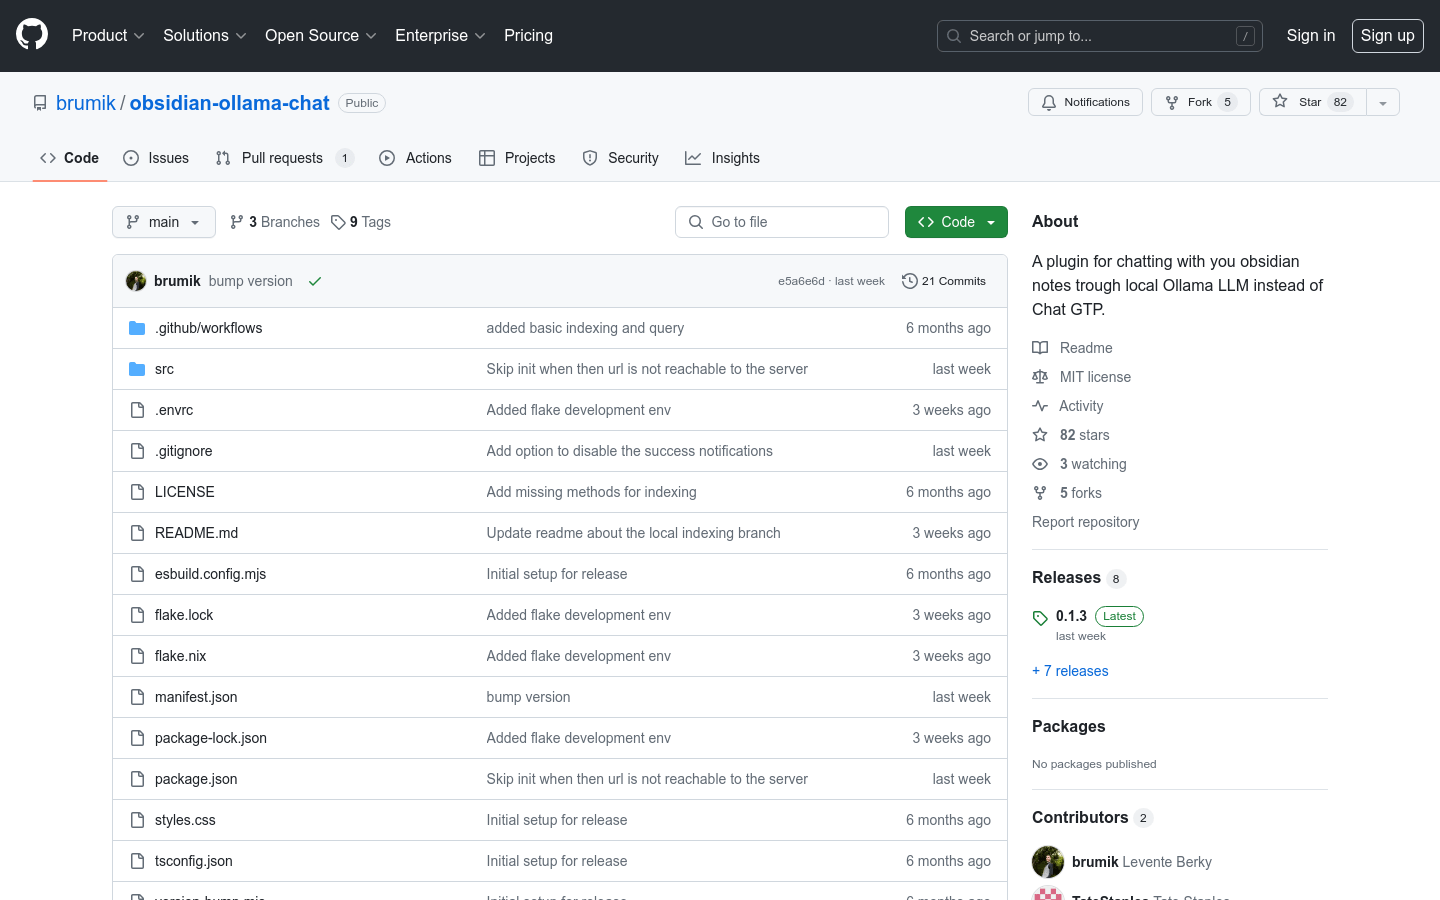Open the brumik owner link

(86, 103)
